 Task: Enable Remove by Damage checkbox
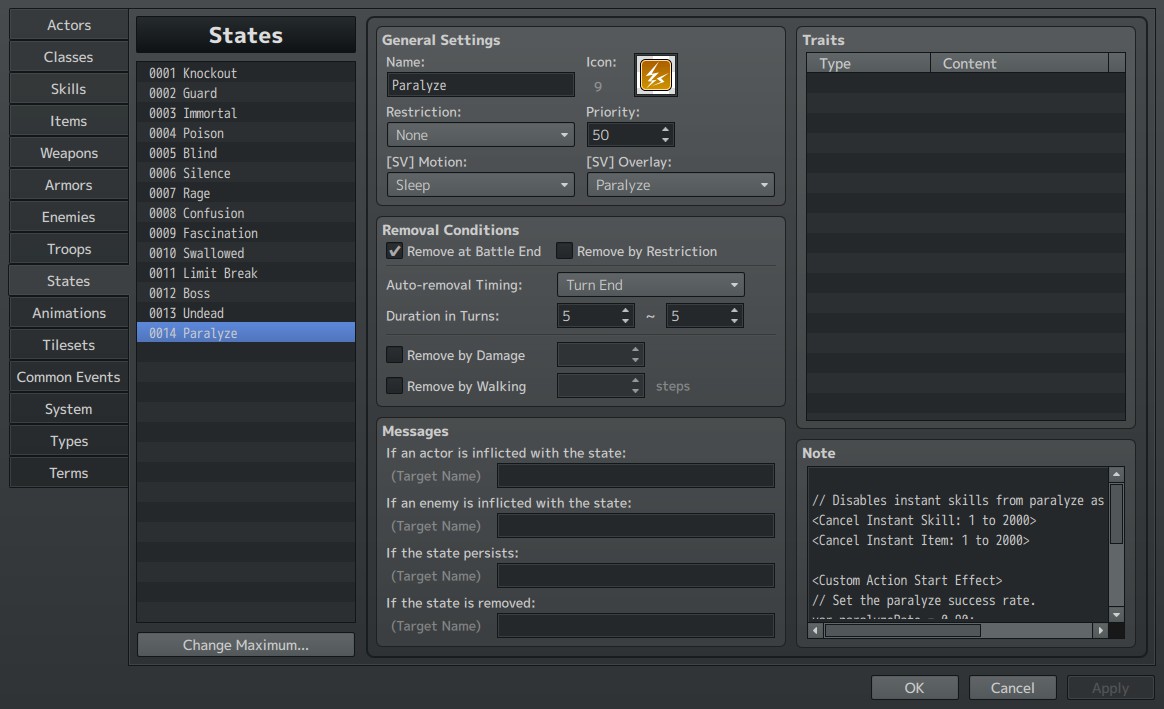[x=394, y=355]
